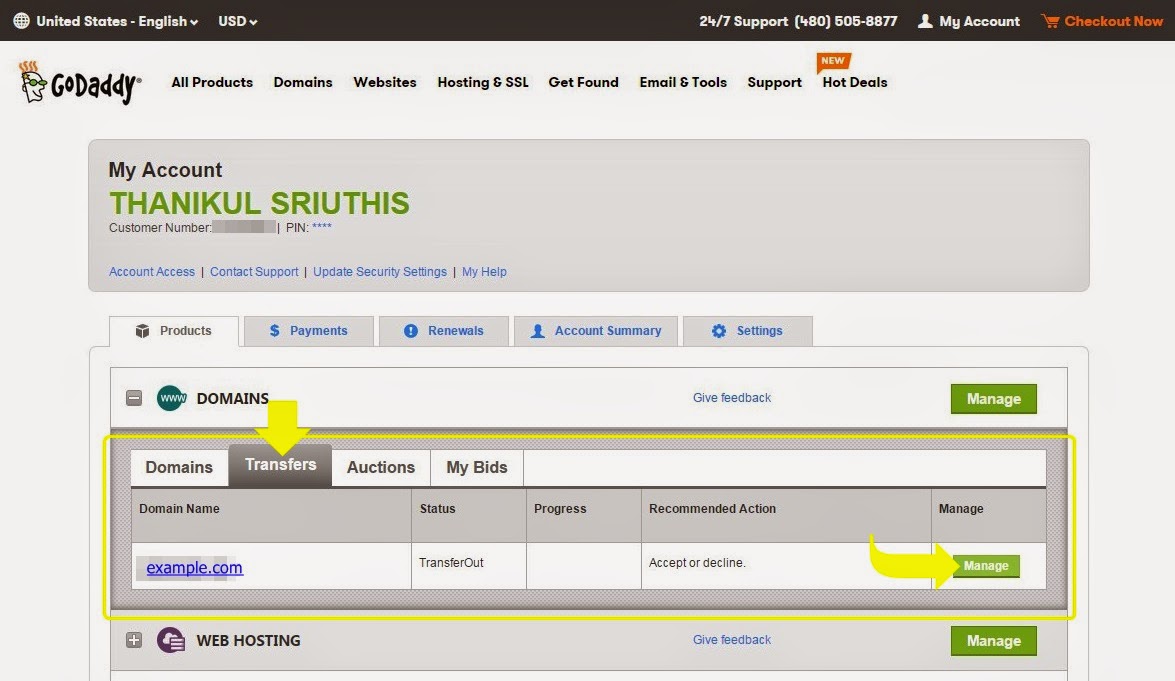Open the Contact Support link

(x=254, y=272)
